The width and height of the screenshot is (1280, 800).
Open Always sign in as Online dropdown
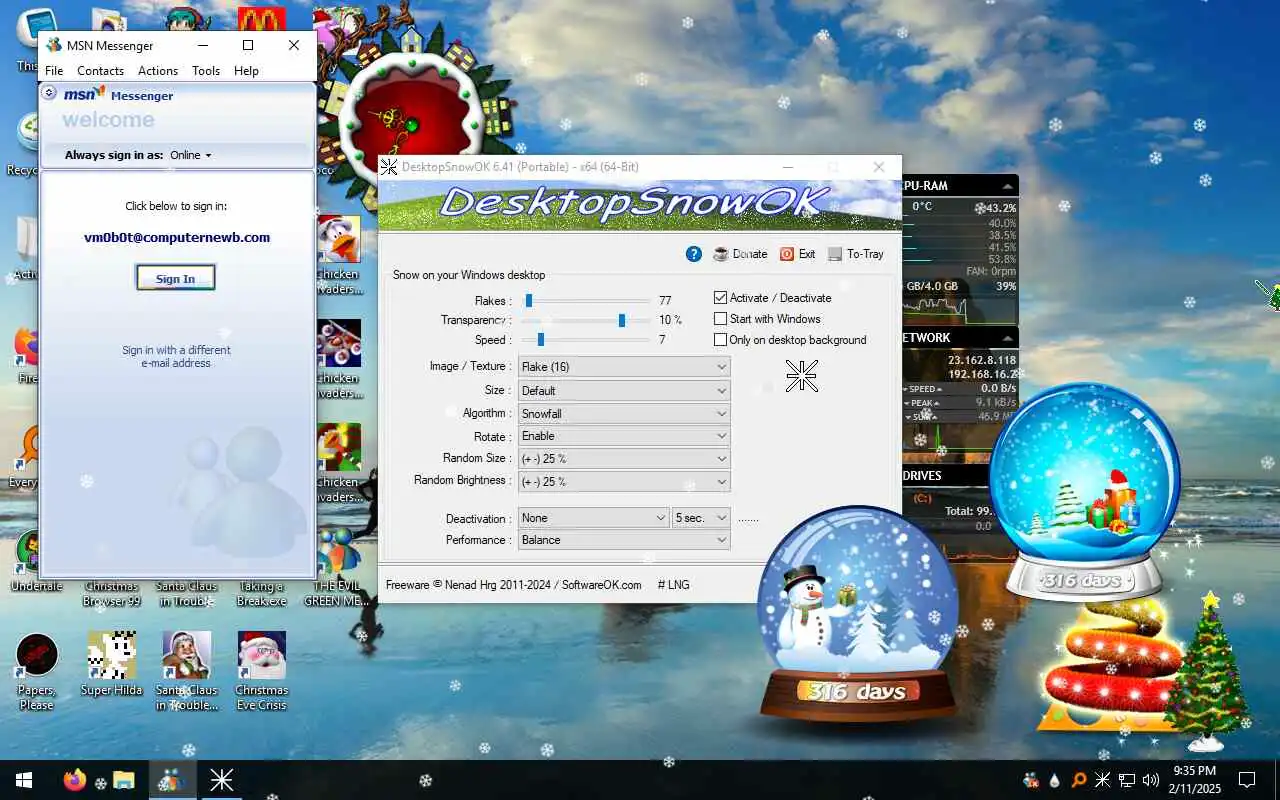click(191, 155)
